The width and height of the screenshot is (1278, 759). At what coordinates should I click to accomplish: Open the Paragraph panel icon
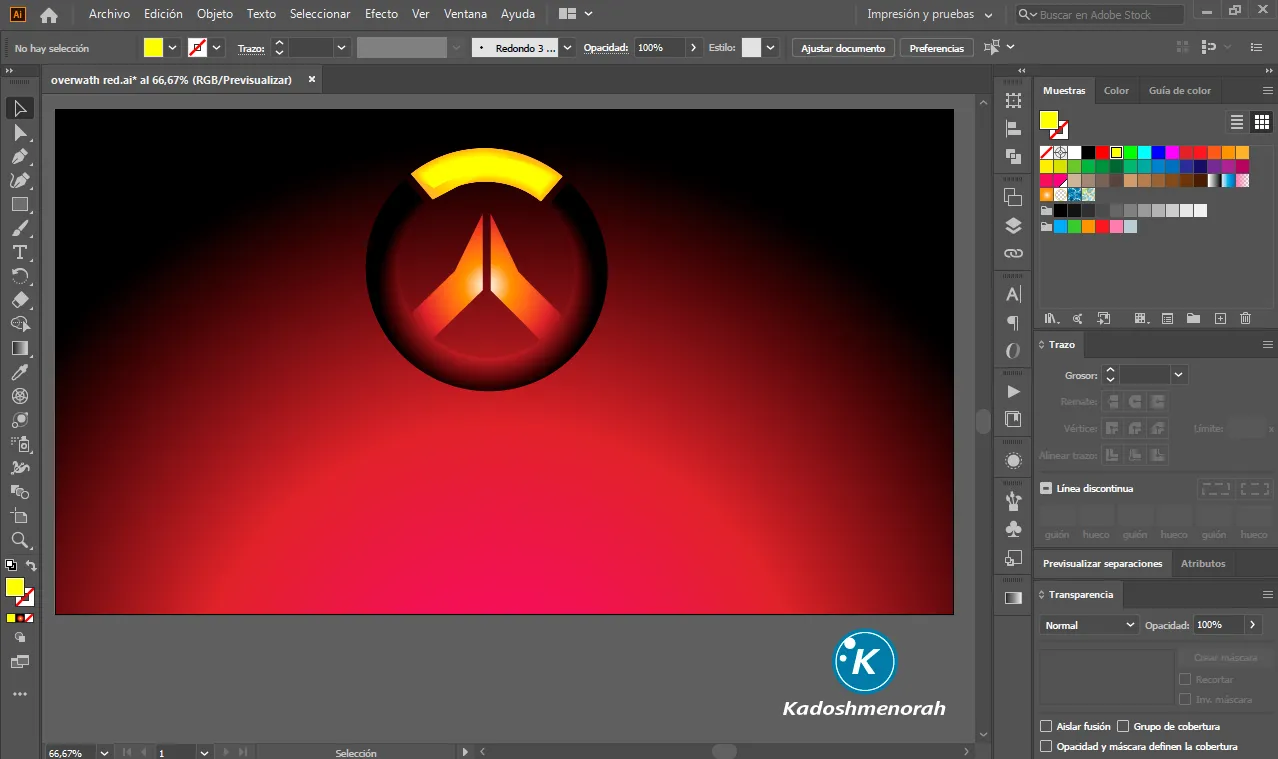point(1013,322)
